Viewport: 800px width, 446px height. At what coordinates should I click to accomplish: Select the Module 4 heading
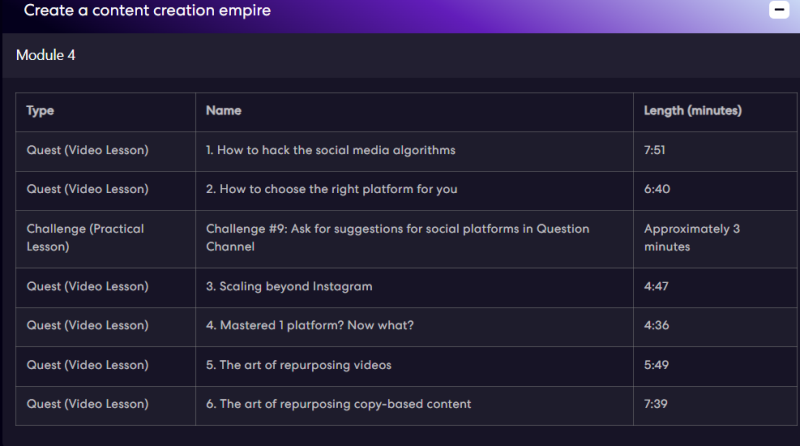coord(45,55)
